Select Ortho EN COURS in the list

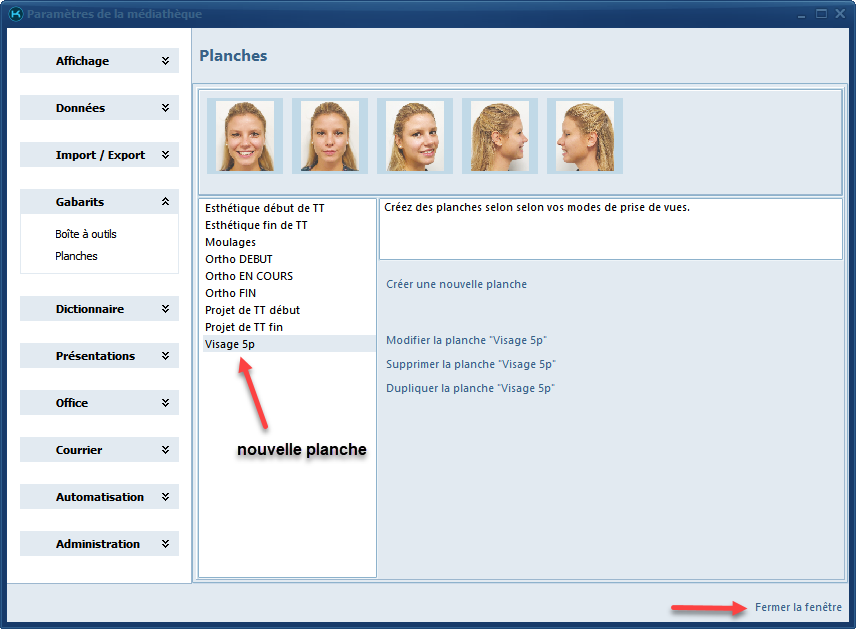(249, 276)
